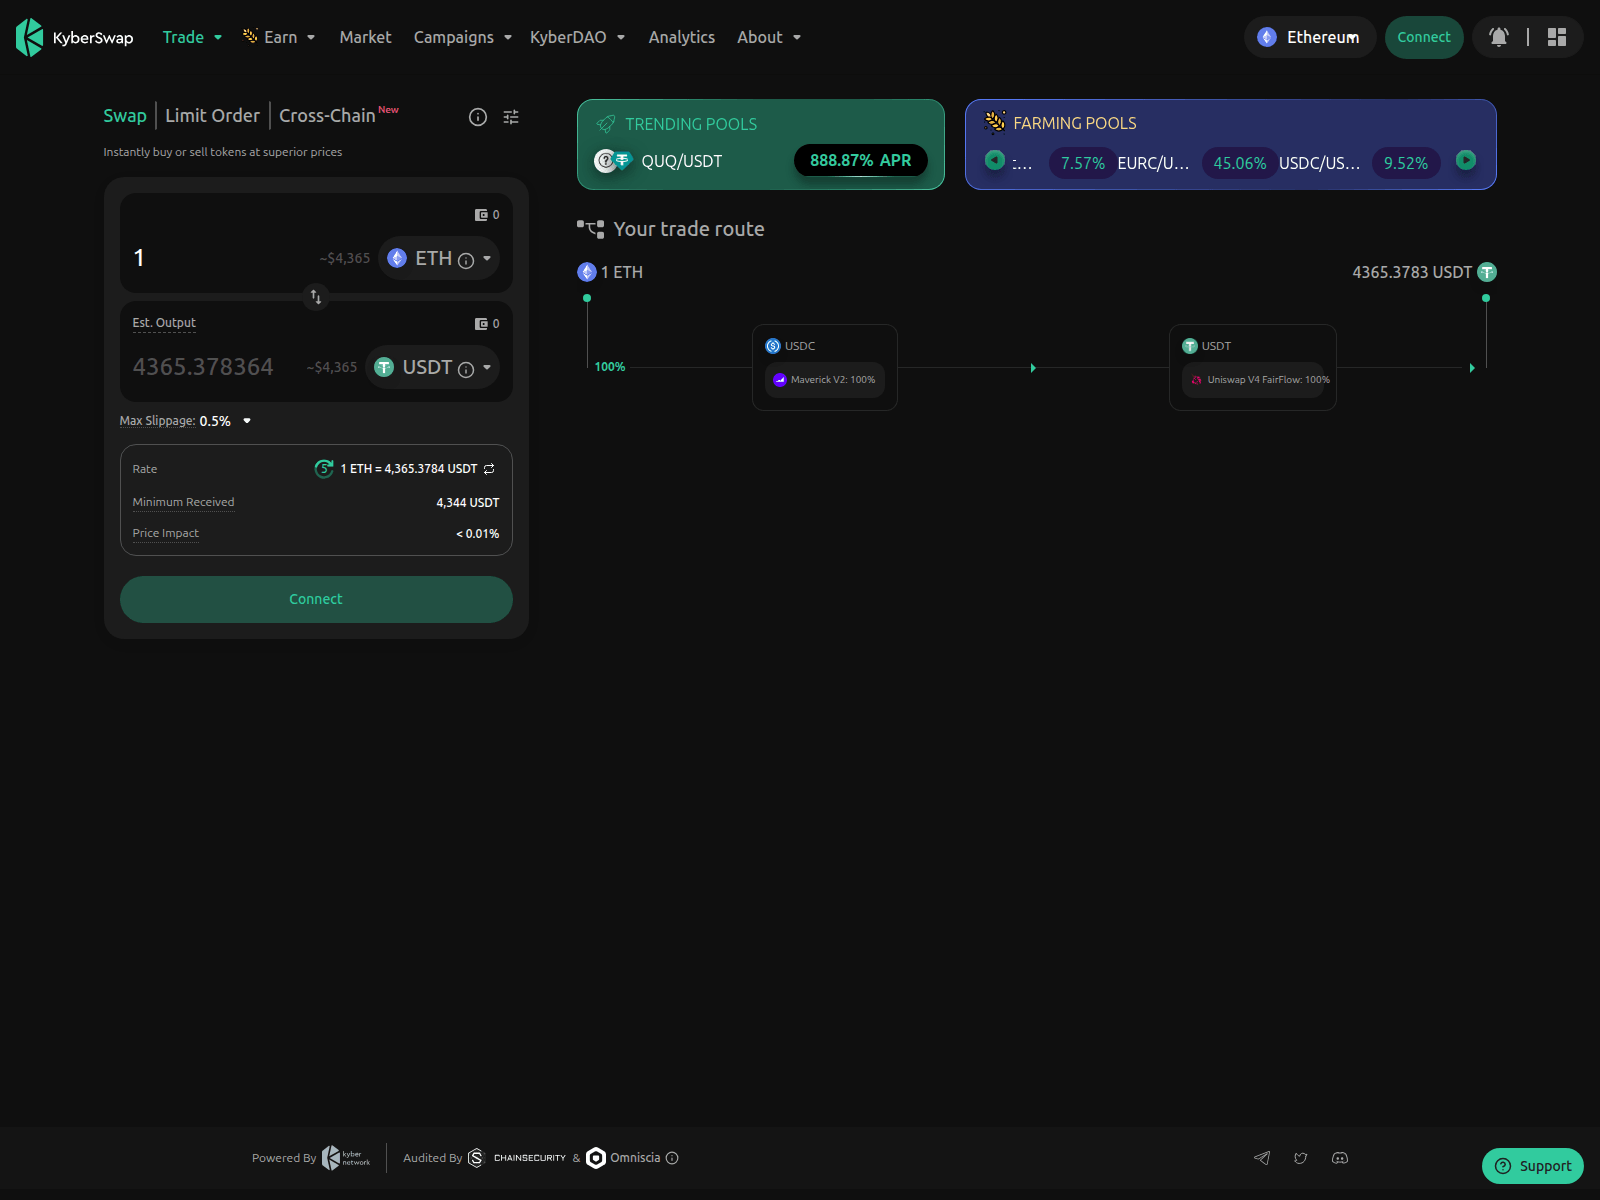Invert the rate with the arrows icon

pyautogui.click(x=489, y=469)
